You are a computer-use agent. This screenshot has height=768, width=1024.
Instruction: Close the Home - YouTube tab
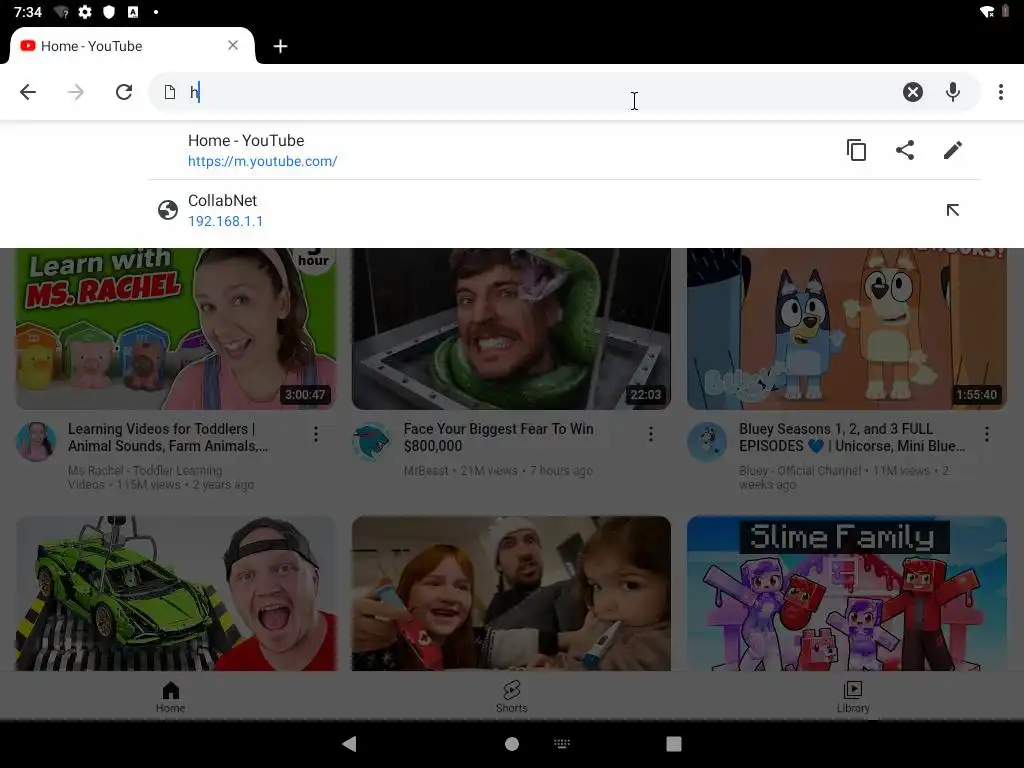[x=233, y=45]
